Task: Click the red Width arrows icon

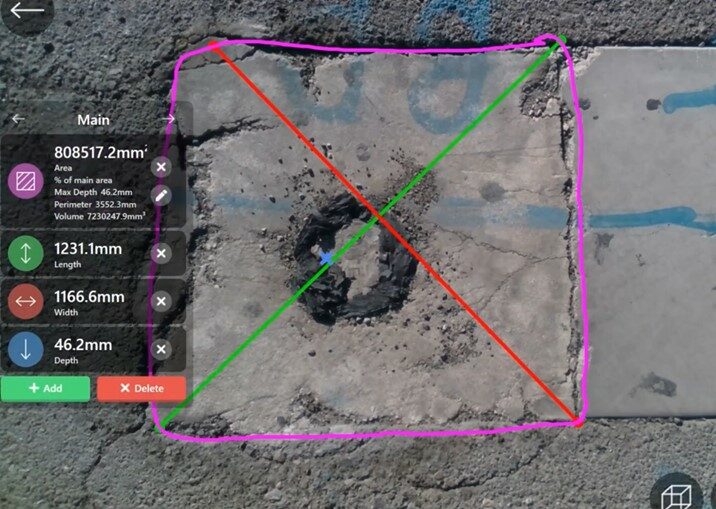Action: (26, 301)
